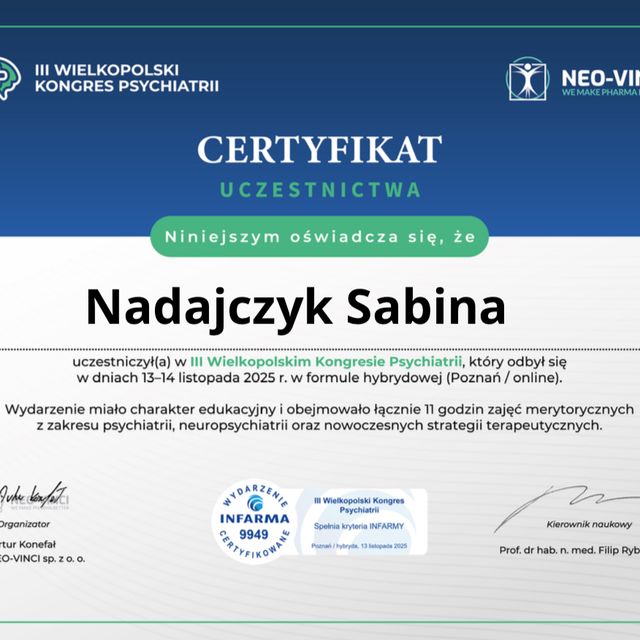Viewport: 640px width, 640px height.
Task: Click the Kierownik naukowy signature
Action: coord(567,507)
